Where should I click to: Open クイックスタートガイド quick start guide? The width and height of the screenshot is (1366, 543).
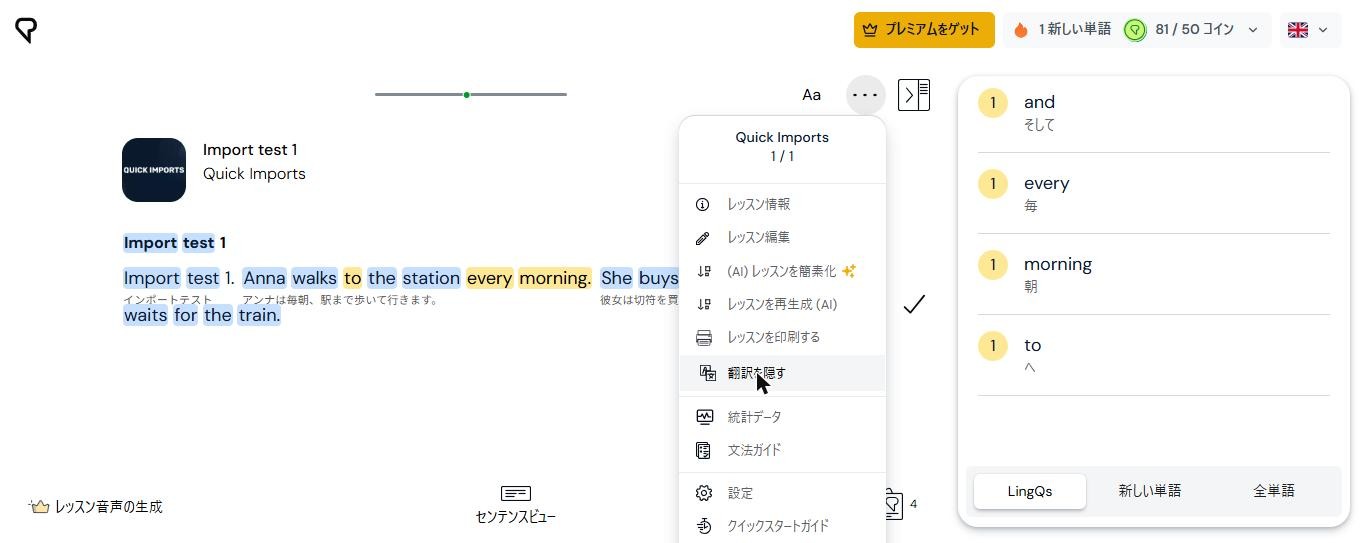click(x=782, y=526)
